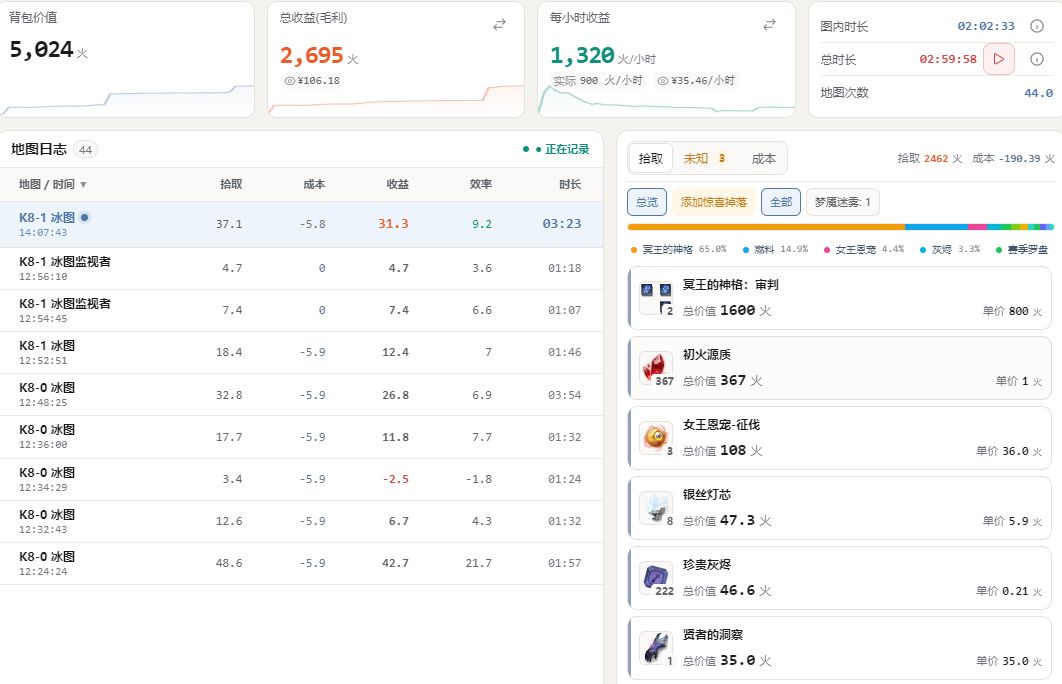Click the eye icon next to ¥106.18

point(290,81)
